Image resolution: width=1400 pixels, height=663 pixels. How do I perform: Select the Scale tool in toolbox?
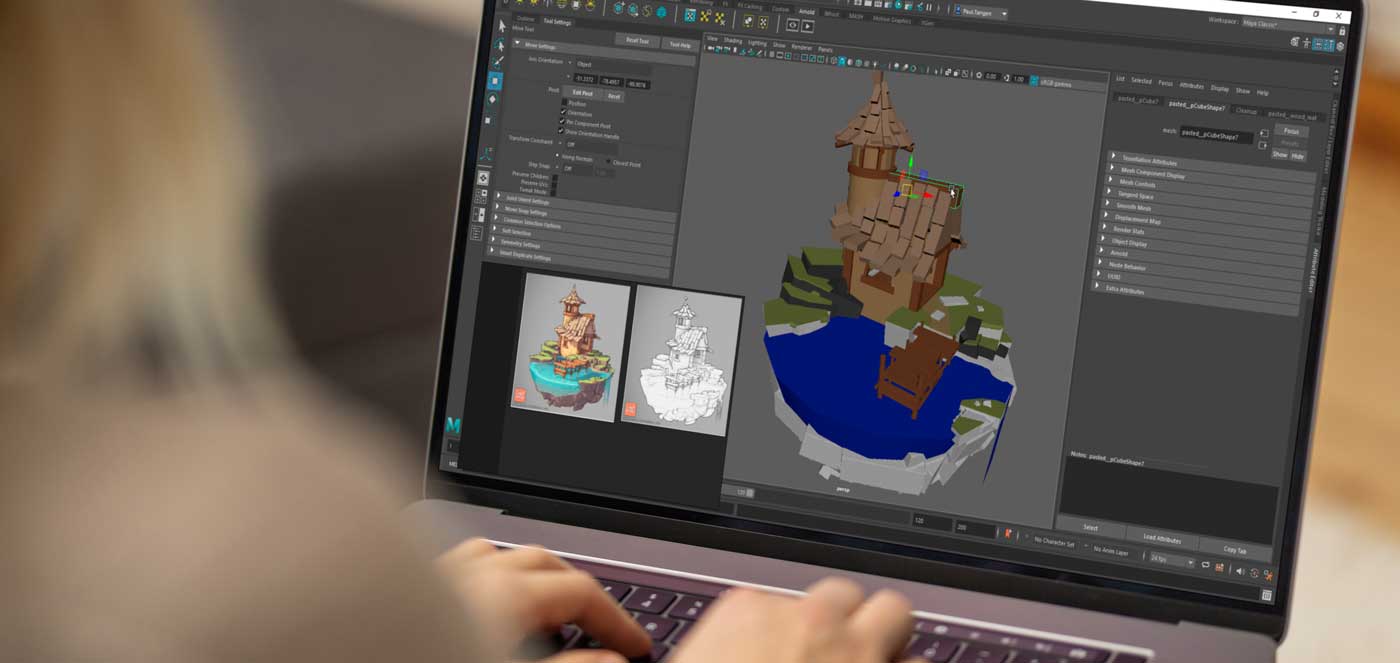click(x=488, y=120)
